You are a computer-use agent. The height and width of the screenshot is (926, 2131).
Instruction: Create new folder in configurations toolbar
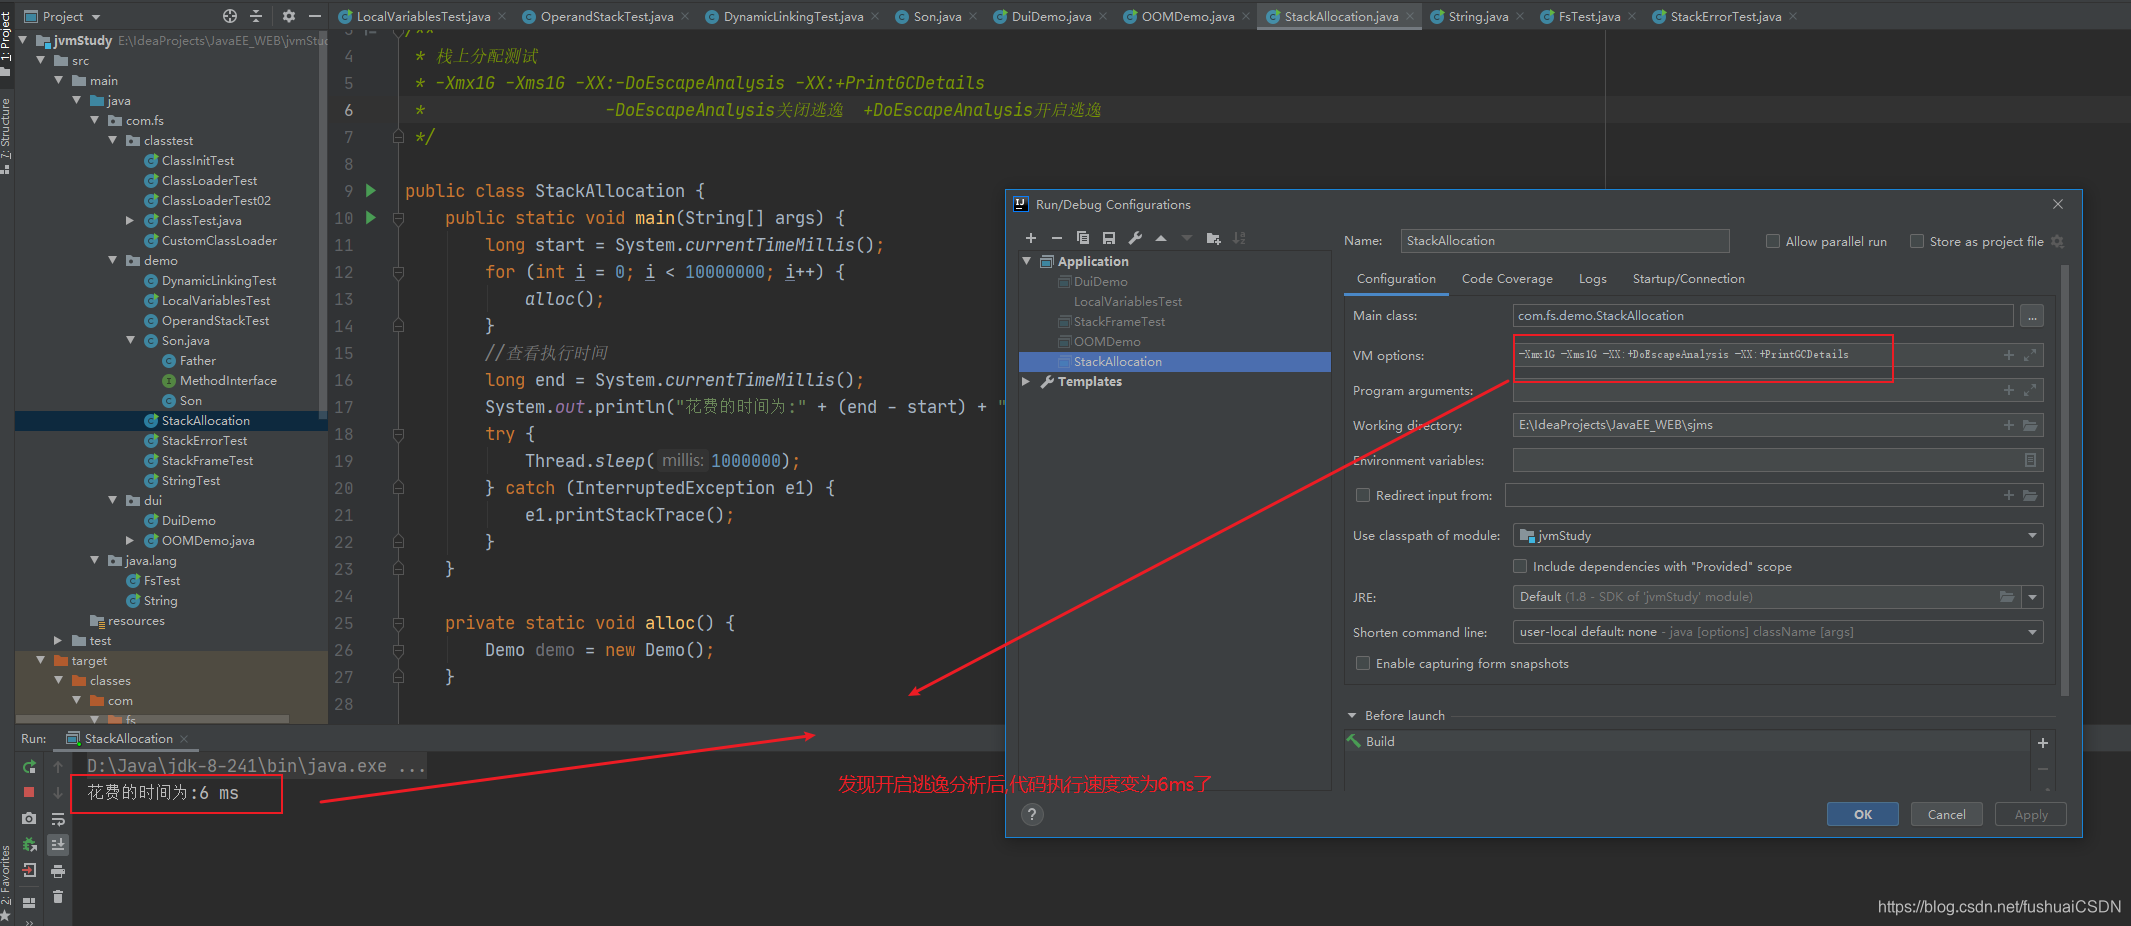tap(1213, 238)
